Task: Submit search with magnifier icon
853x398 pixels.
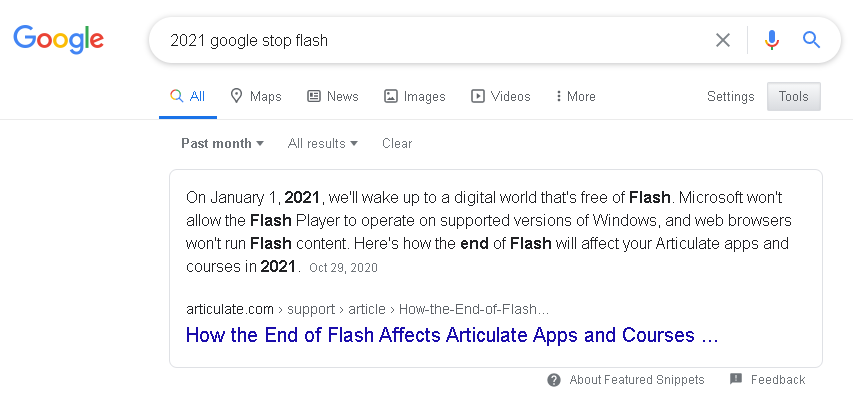Action: pyautogui.click(x=811, y=40)
